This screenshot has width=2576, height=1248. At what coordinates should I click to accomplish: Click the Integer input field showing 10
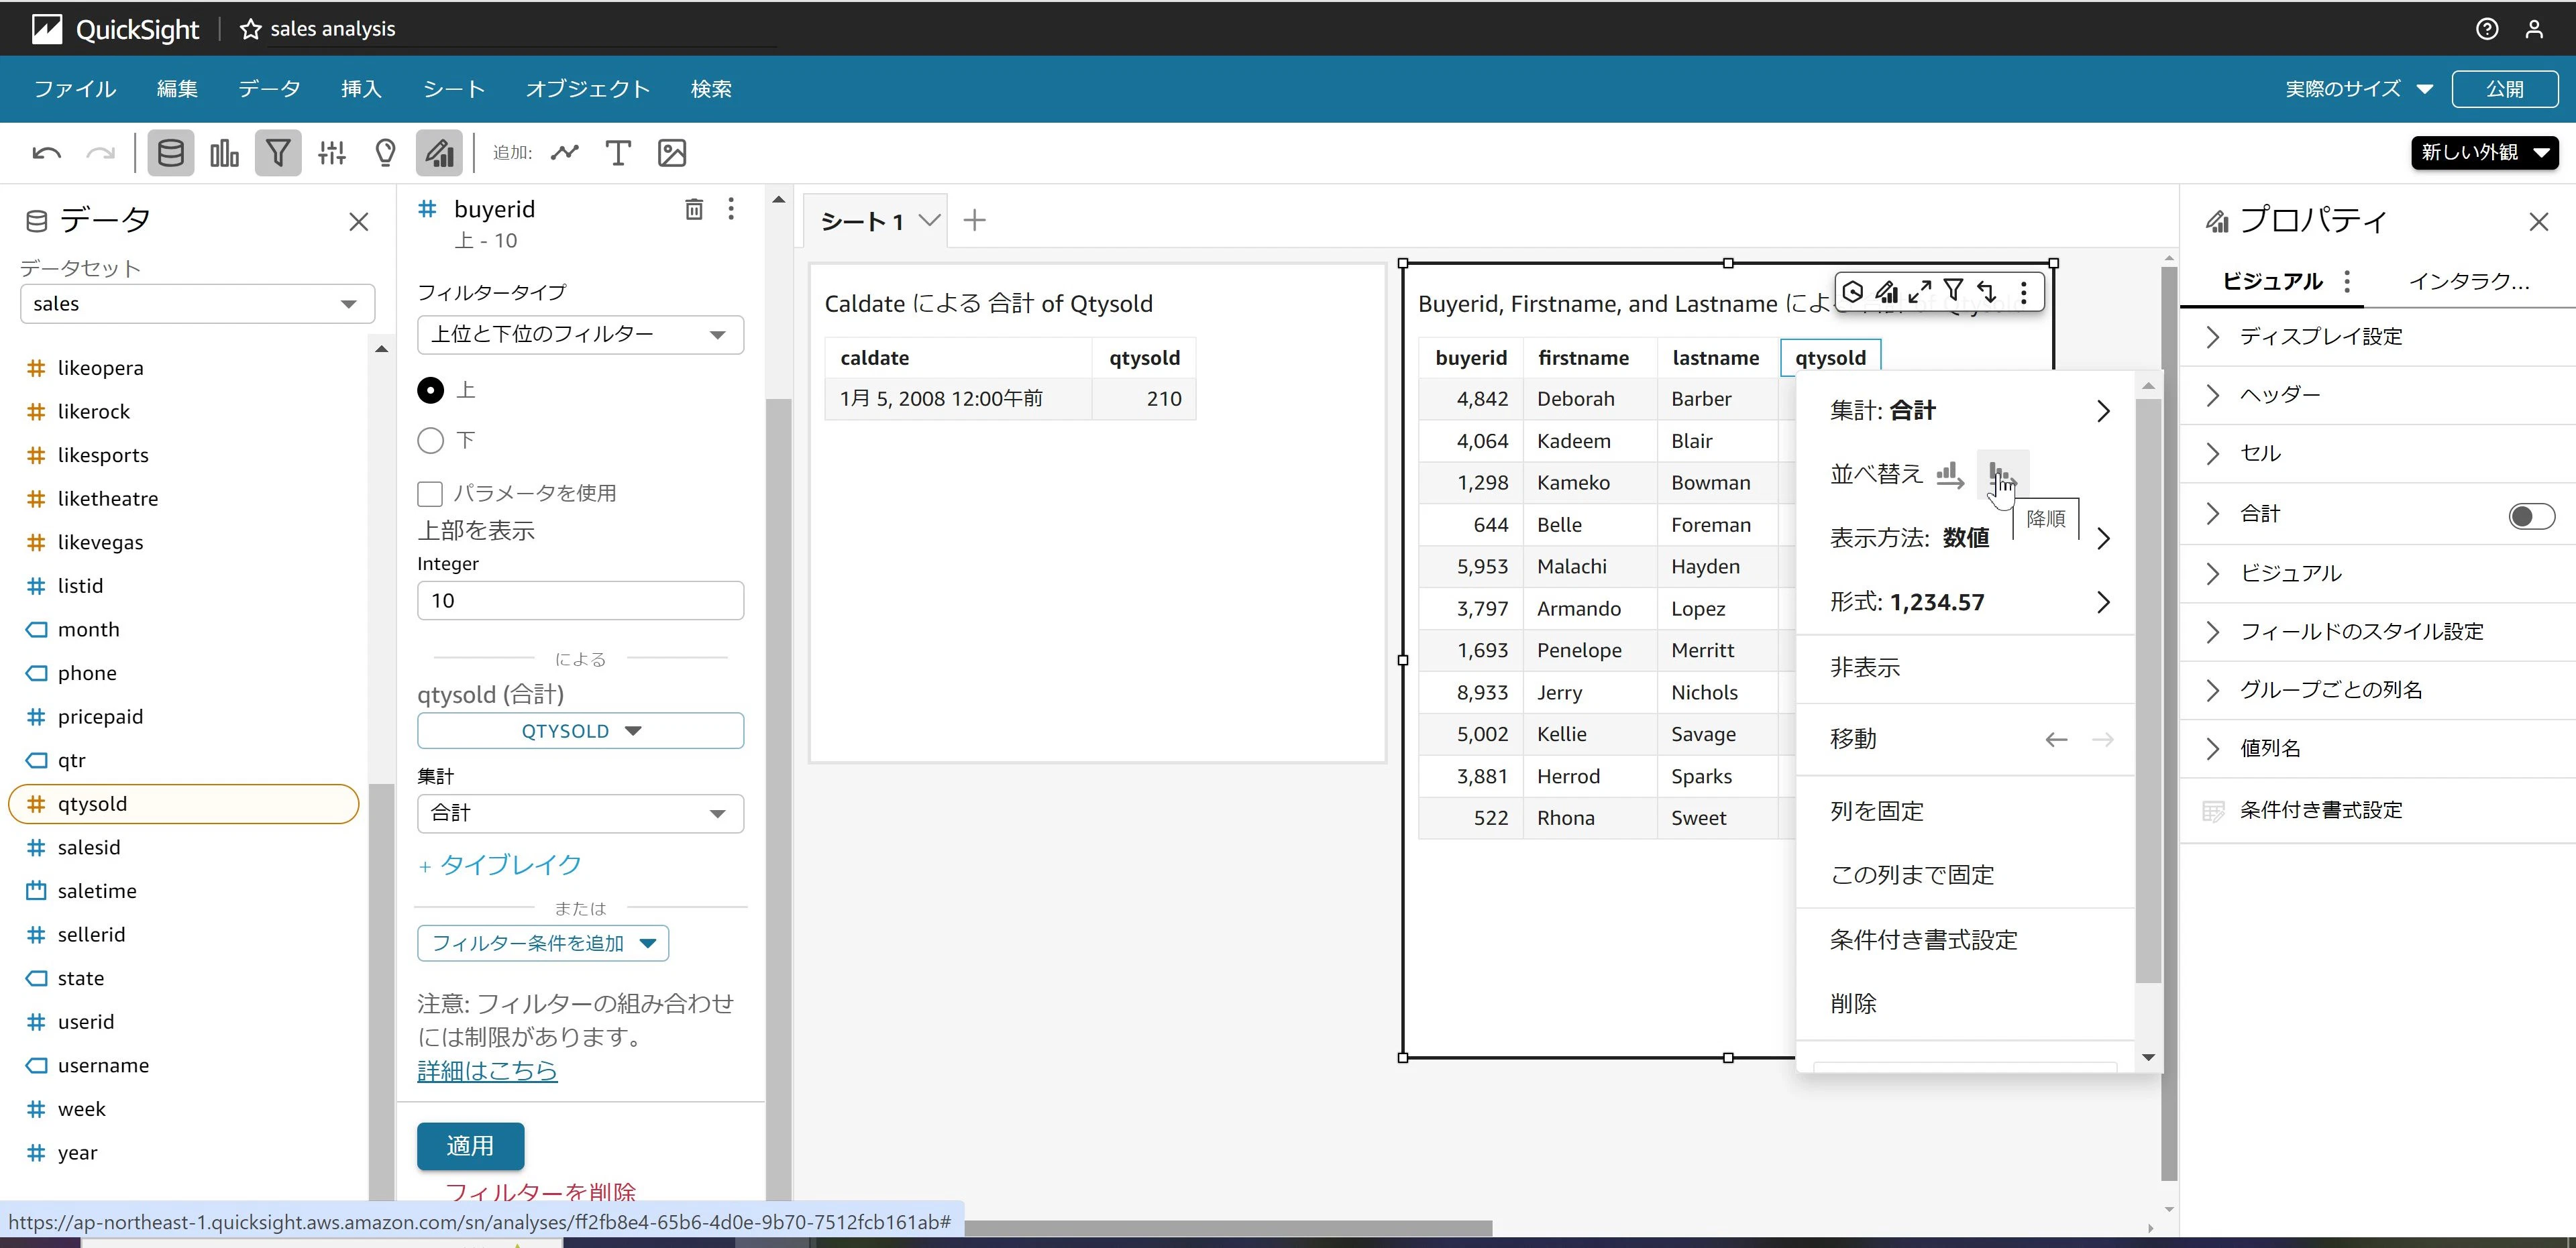coord(580,601)
